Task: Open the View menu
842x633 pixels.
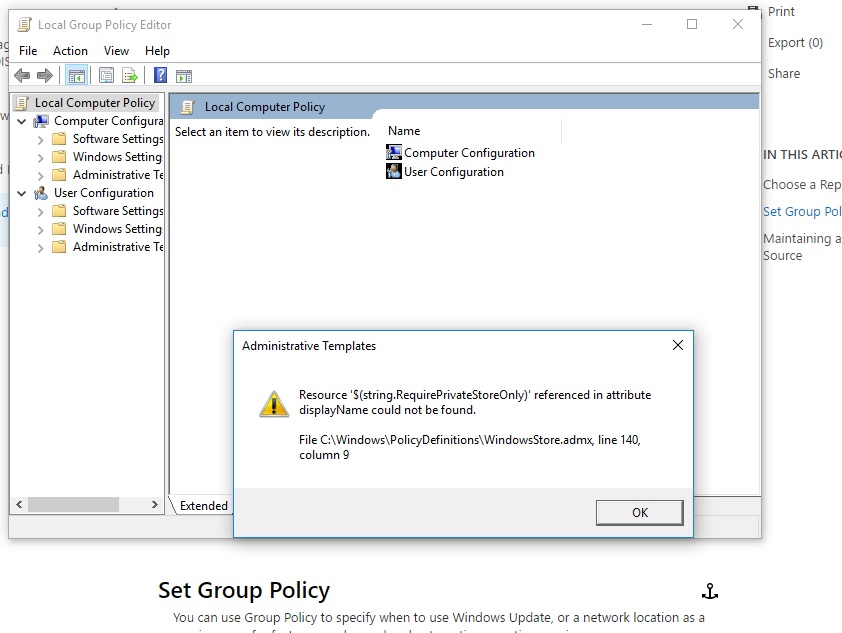Action: tap(116, 51)
